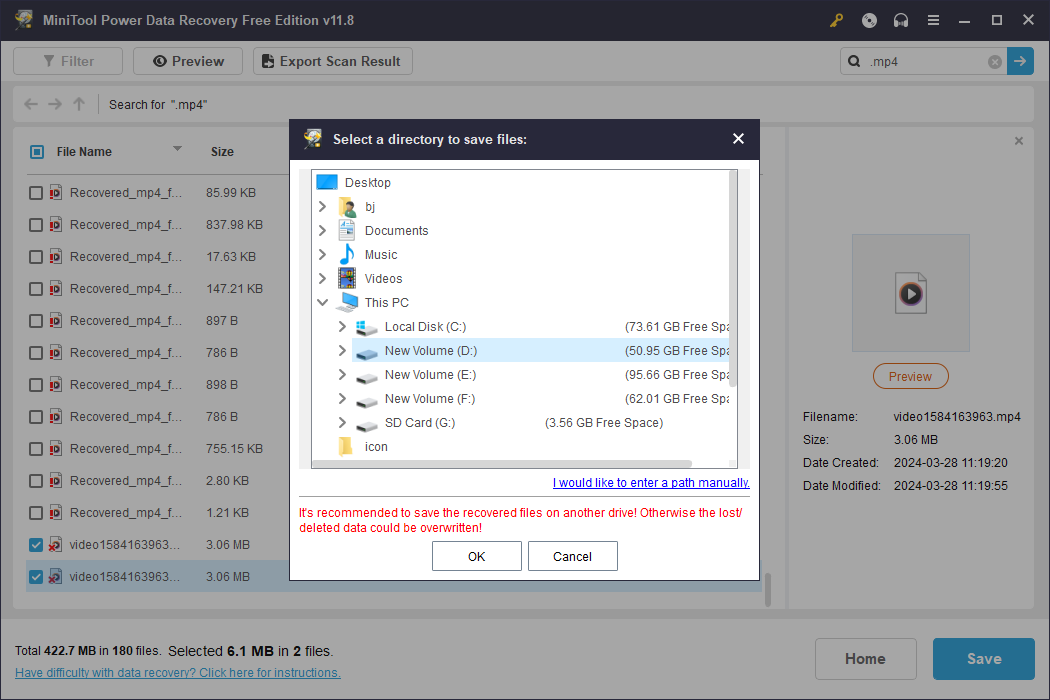Viewport: 1050px width, 700px height.
Task: Open the bootable media disc icon
Action: coord(869,20)
